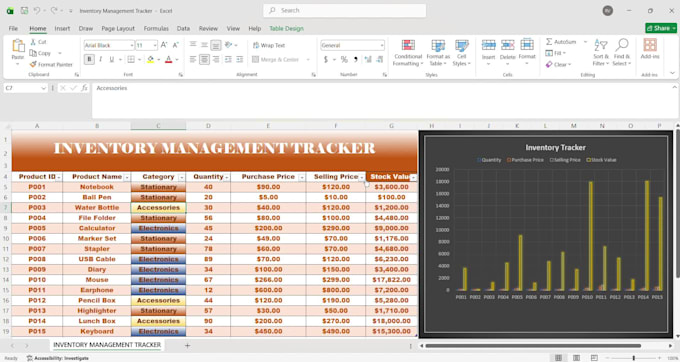Increase font size with the larger A icon
The height and width of the screenshot is (362, 680).
164,45
